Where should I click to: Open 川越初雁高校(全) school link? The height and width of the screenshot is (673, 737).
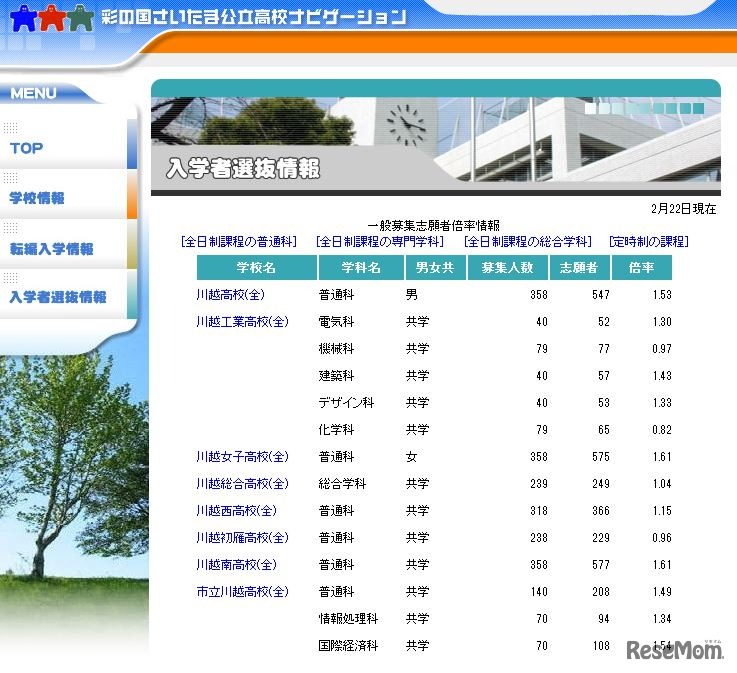(x=242, y=538)
